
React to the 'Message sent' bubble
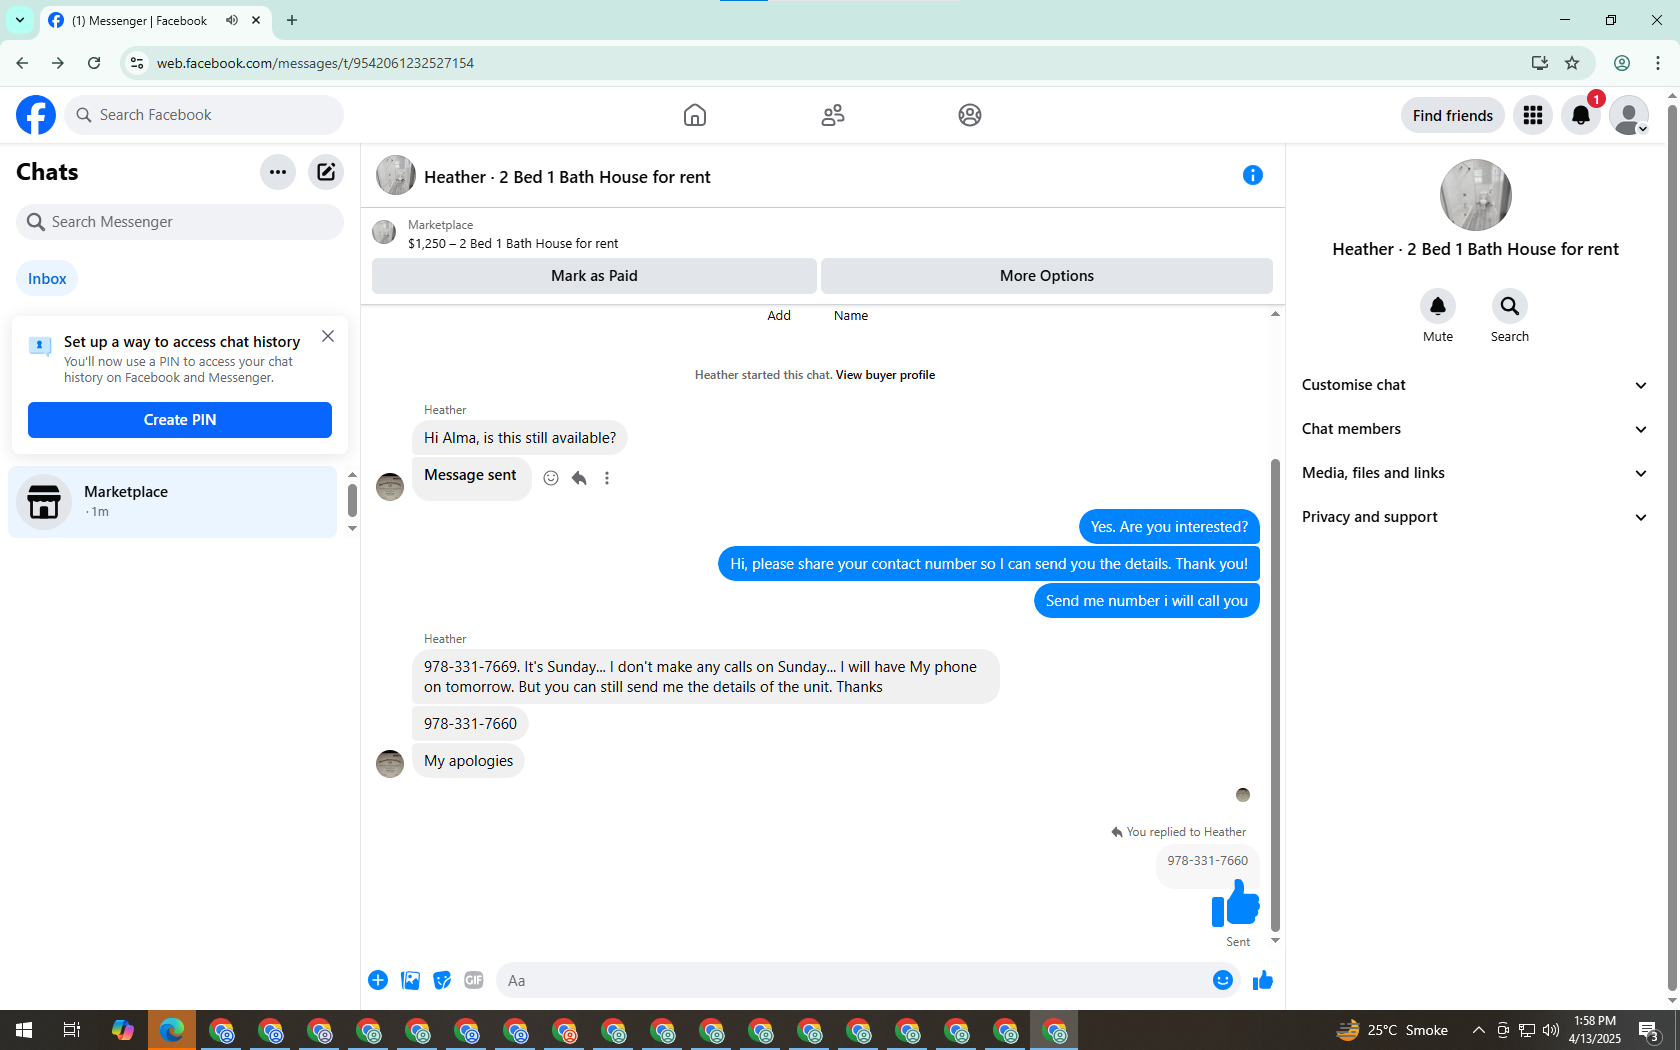pos(551,478)
